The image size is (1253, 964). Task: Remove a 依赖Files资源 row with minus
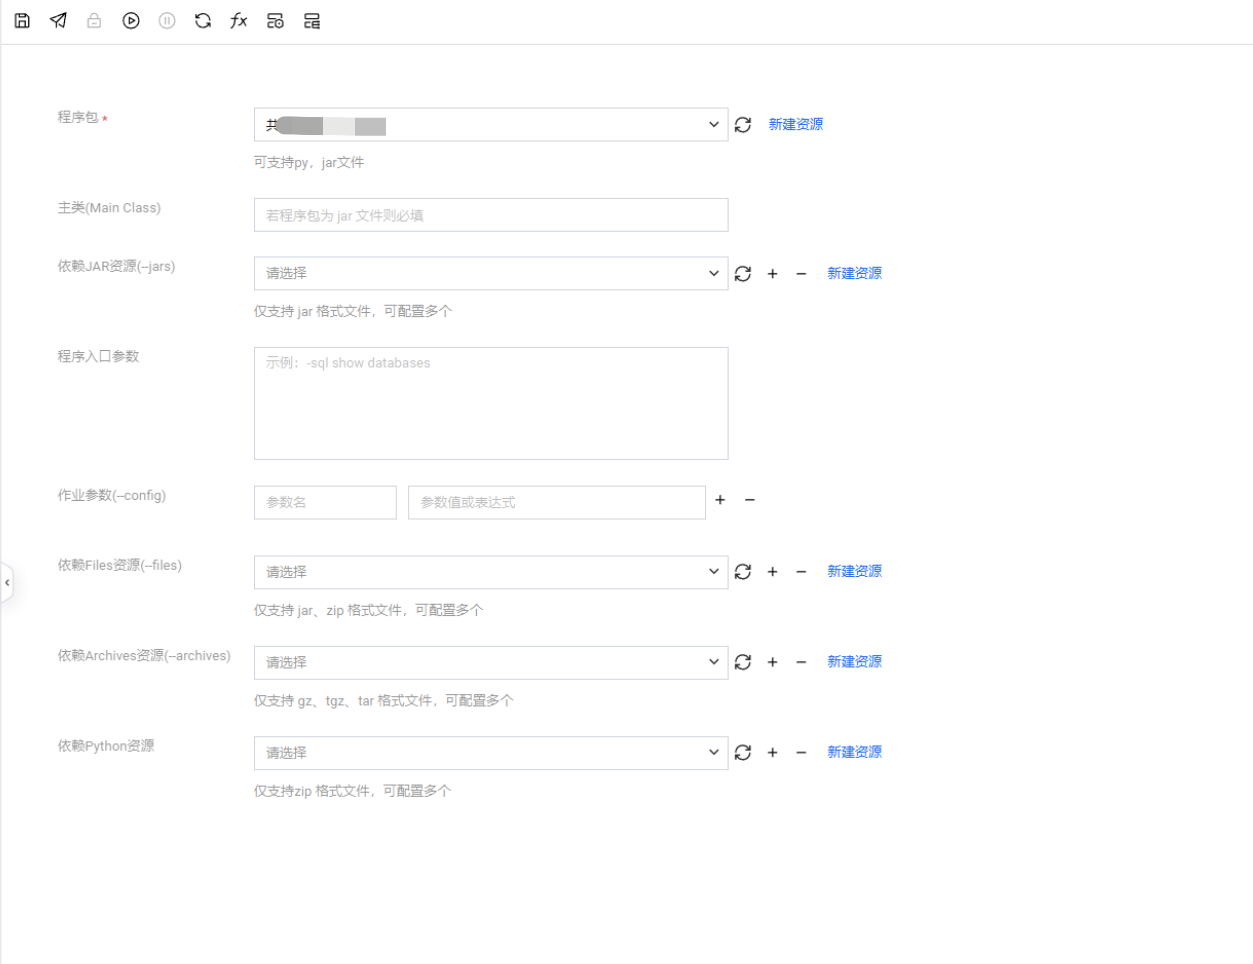point(801,571)
